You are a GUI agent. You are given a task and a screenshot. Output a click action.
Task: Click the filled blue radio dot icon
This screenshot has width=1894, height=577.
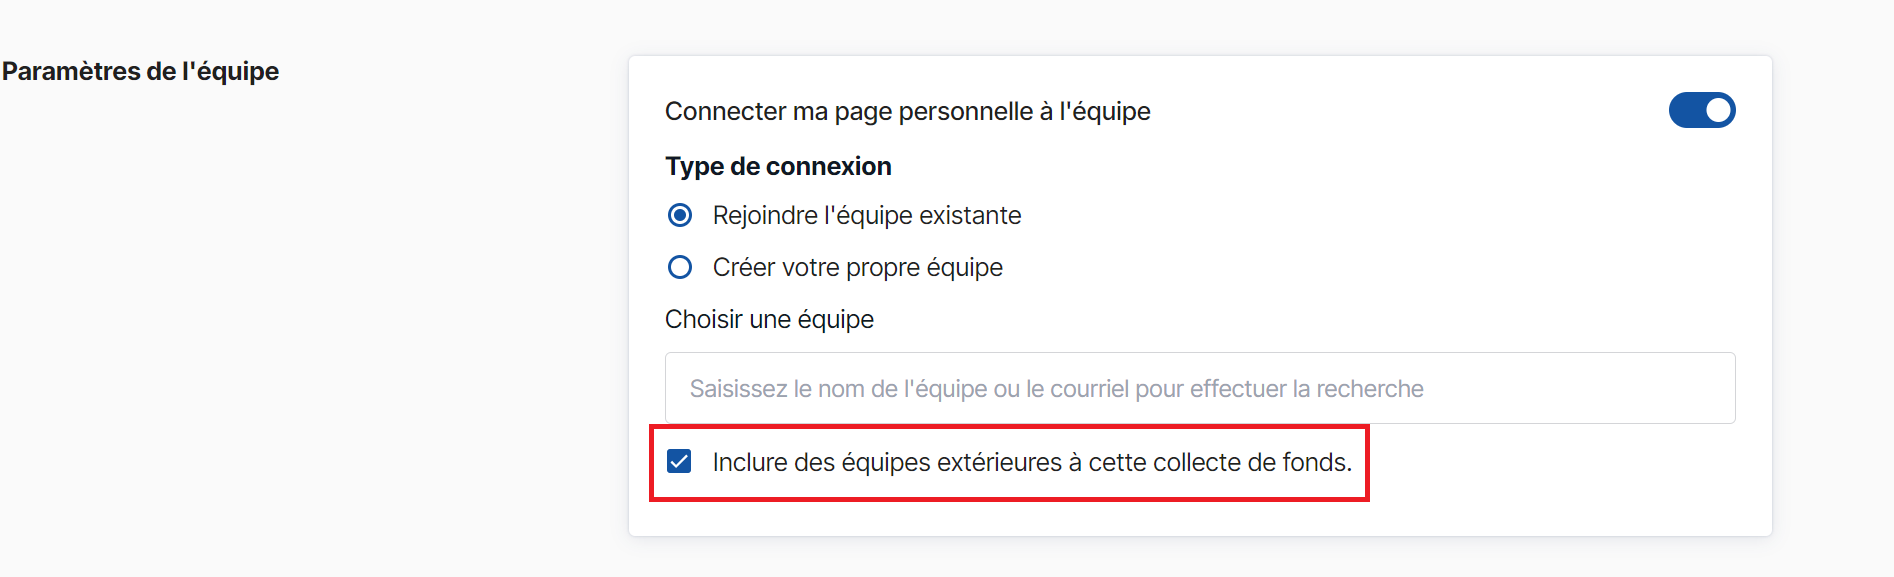[680, 215]
